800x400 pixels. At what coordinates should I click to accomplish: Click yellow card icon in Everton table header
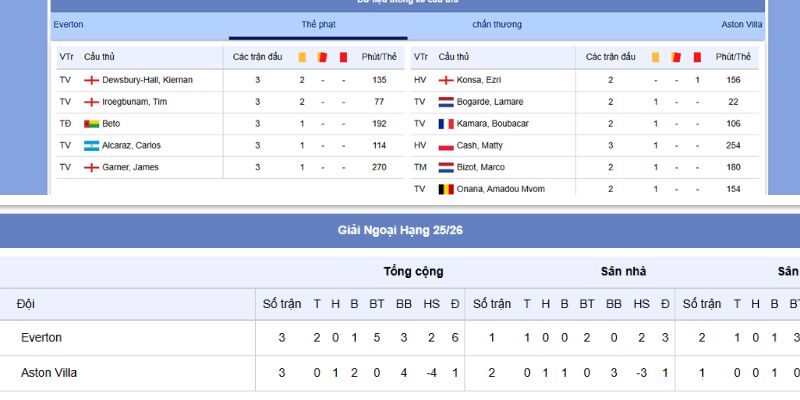(x=302, y=58)
